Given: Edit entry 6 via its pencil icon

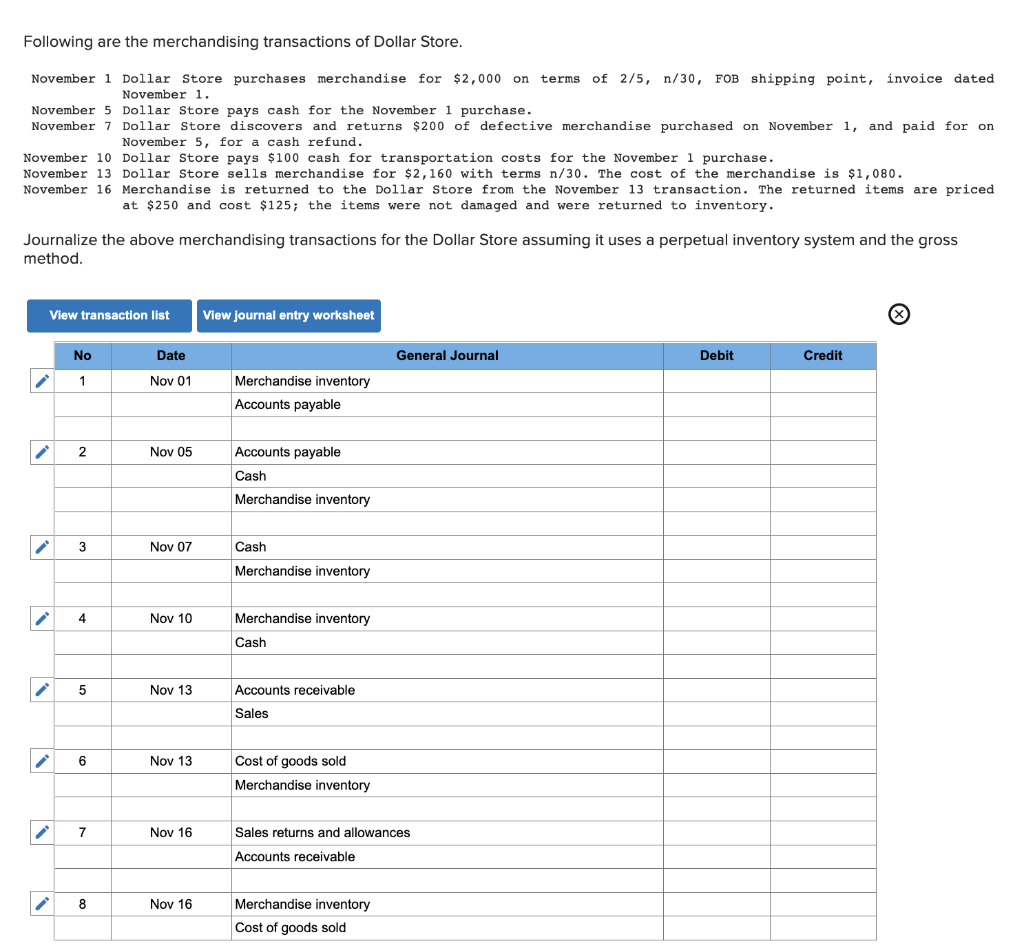Looking at the screenshot, I should (x=41, y=761).
